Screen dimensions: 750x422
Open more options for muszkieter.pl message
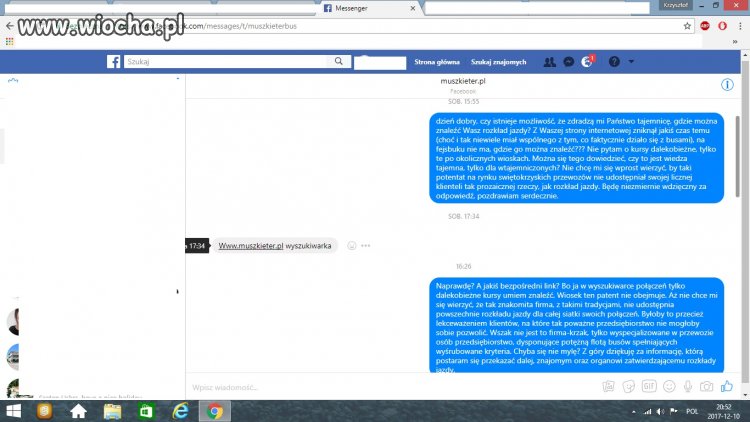pos(366,246)
